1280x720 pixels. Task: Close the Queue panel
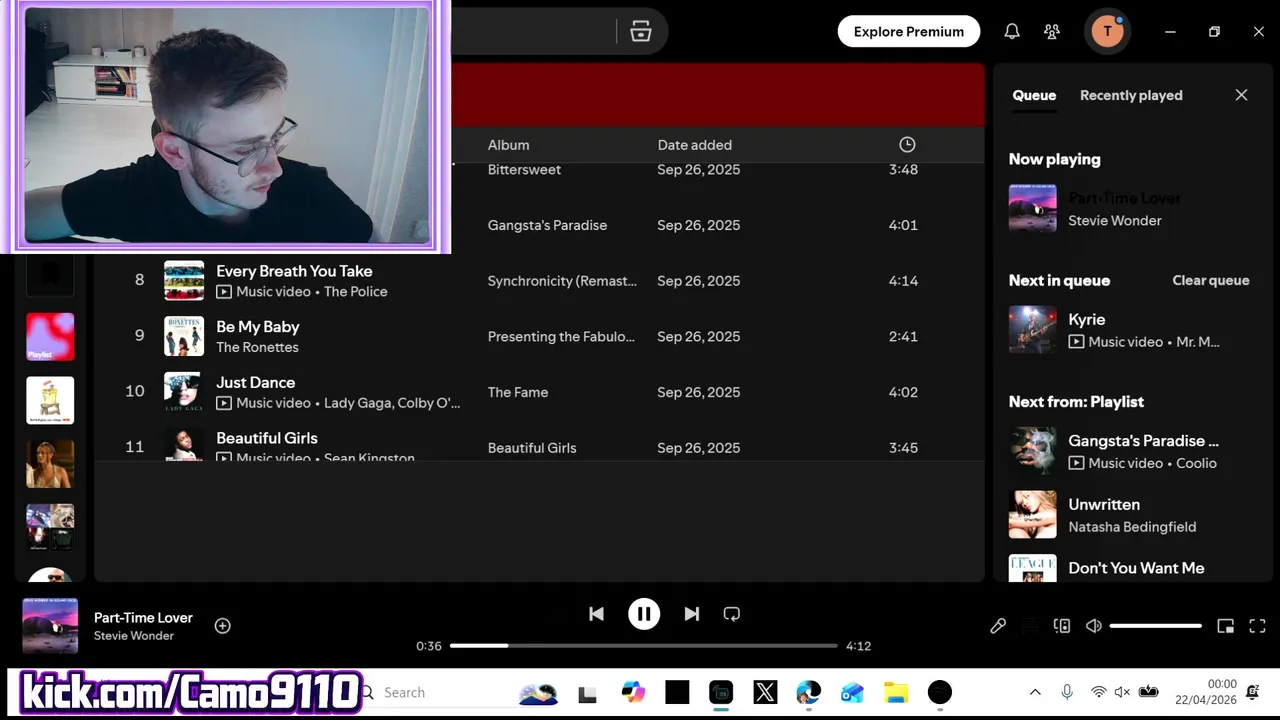(x=1241, y=95)
